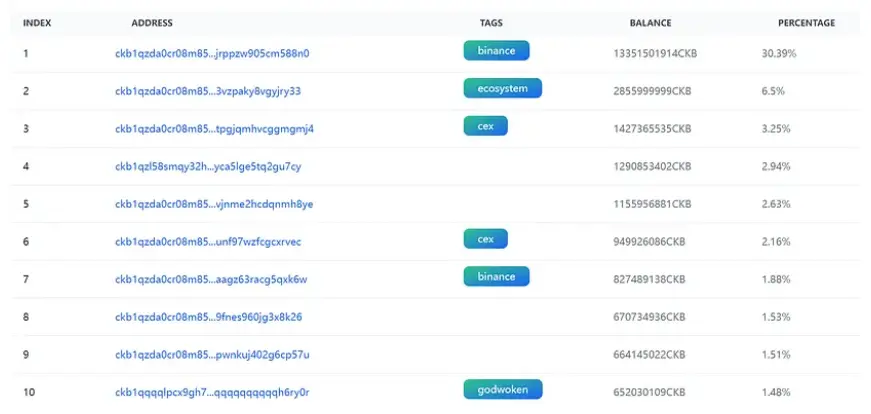Click the binance tag in row 1
This screenshot has width=871, height=414.
tap(496, 50)
